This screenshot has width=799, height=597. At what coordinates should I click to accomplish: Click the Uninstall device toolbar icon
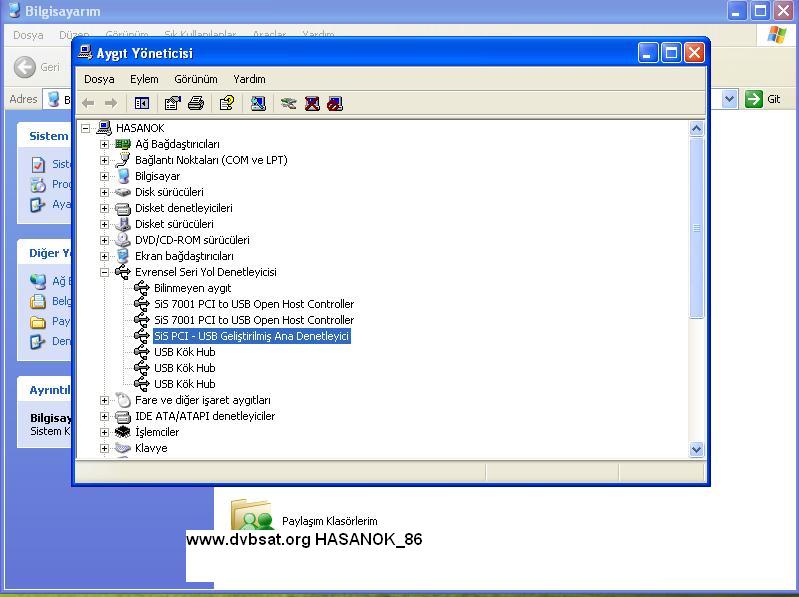pos(312,103)
